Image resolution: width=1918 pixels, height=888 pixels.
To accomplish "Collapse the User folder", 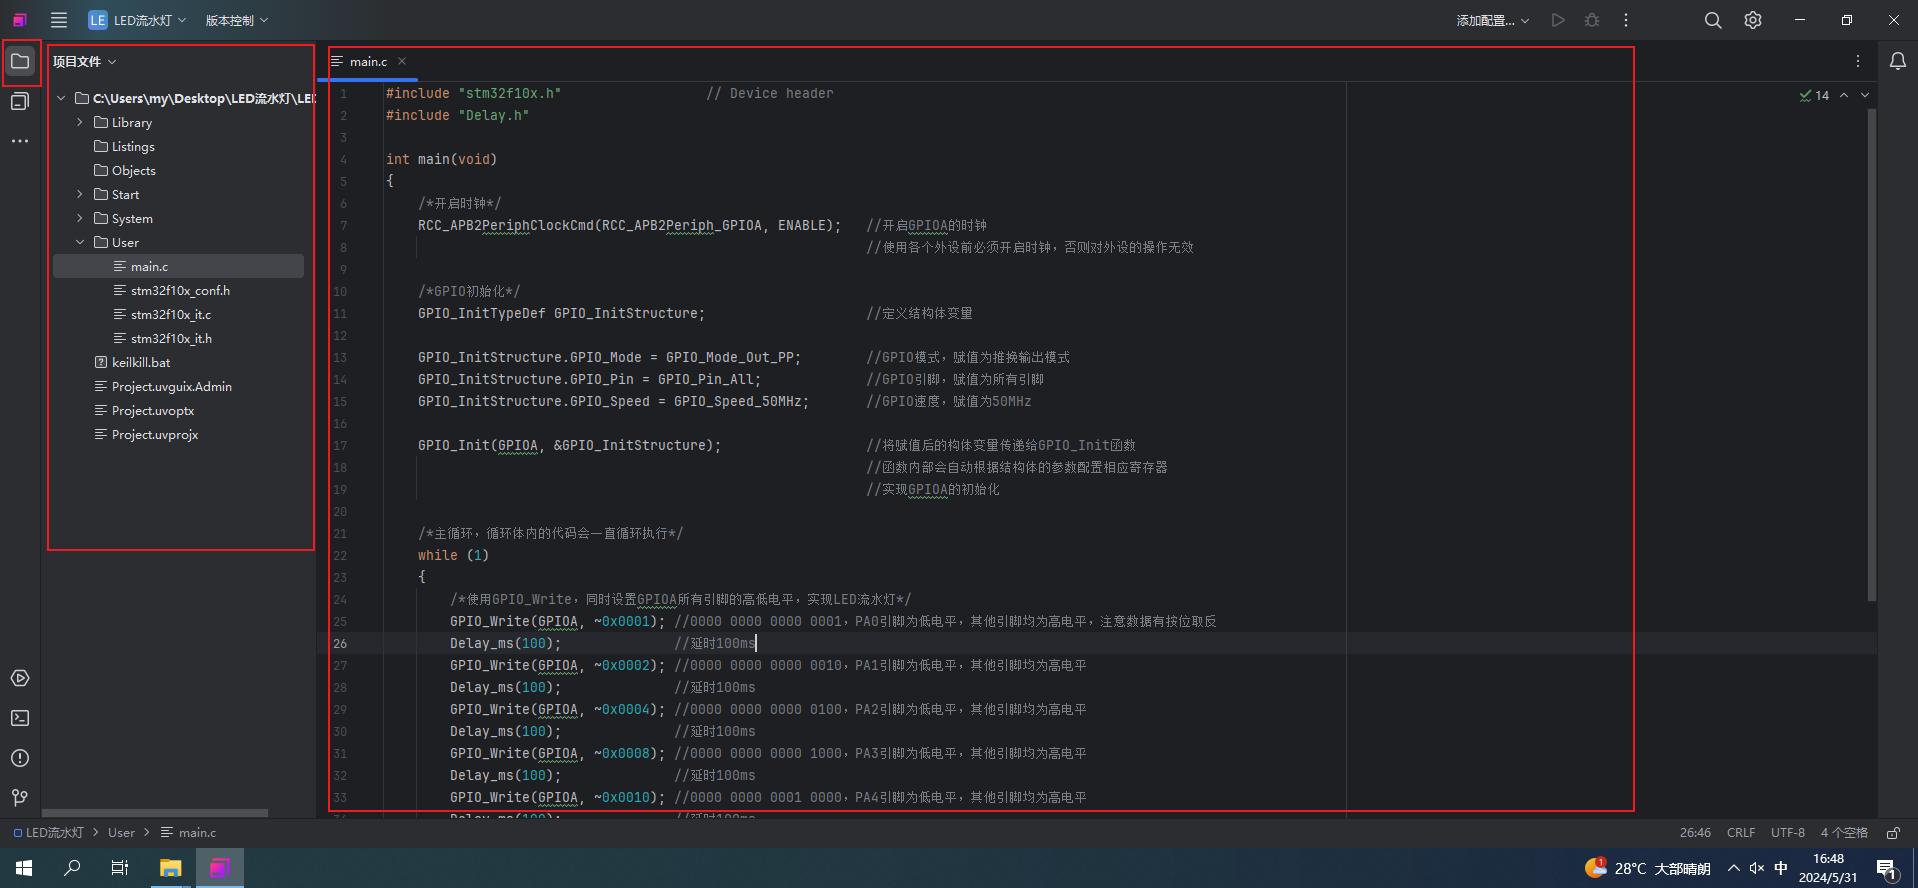I will point(80,243).
